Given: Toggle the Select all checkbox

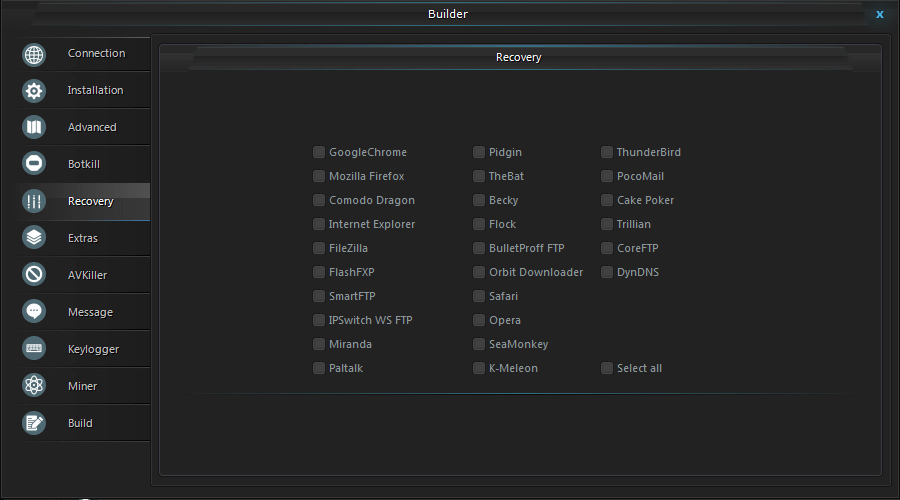Looking at the screenshot, I should pyautogui.click(x=607, y=368).
